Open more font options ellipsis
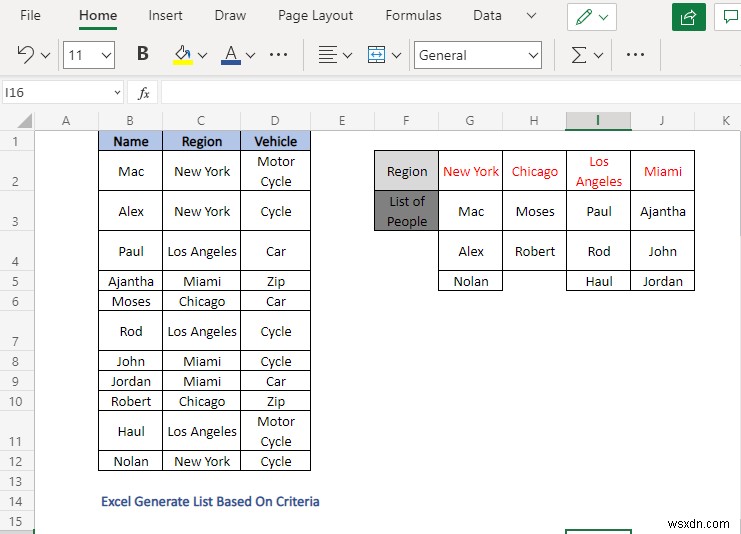This screenshot has width=741, height=534. click(x=278, y=55)
